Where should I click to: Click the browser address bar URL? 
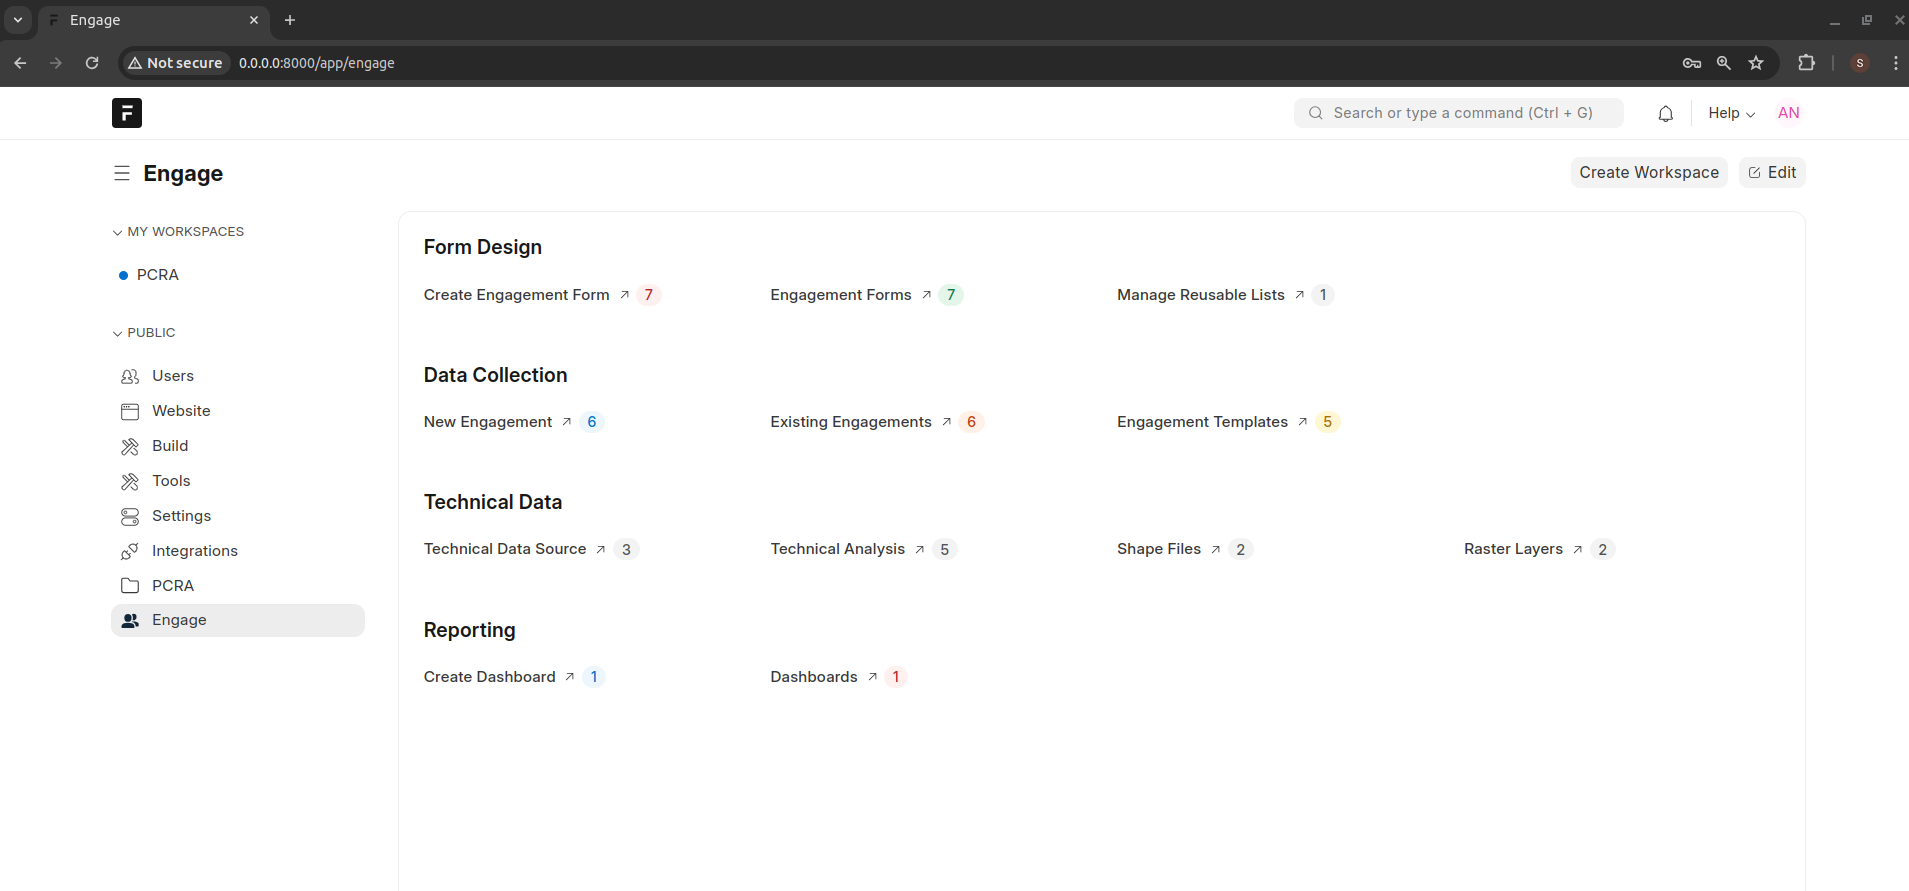pos(317,63)
